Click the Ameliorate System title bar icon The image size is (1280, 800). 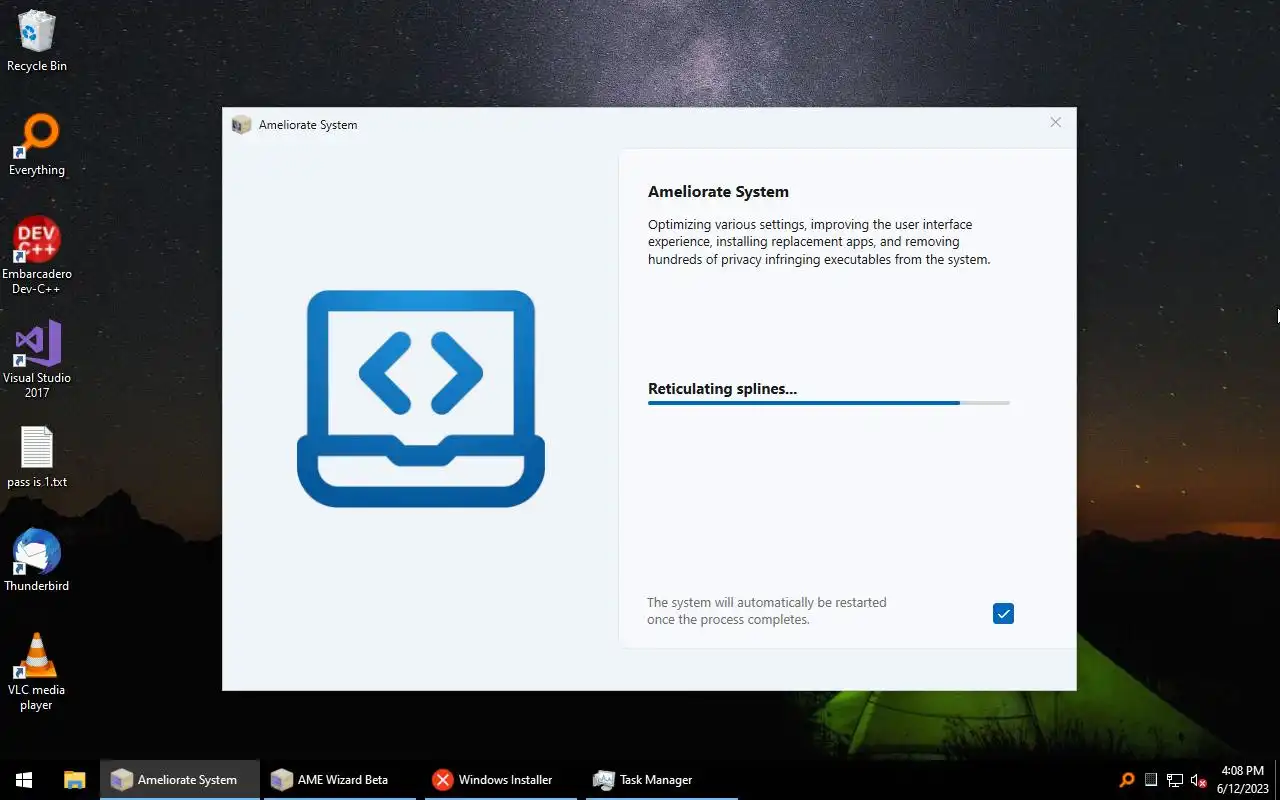pos(241,125)
